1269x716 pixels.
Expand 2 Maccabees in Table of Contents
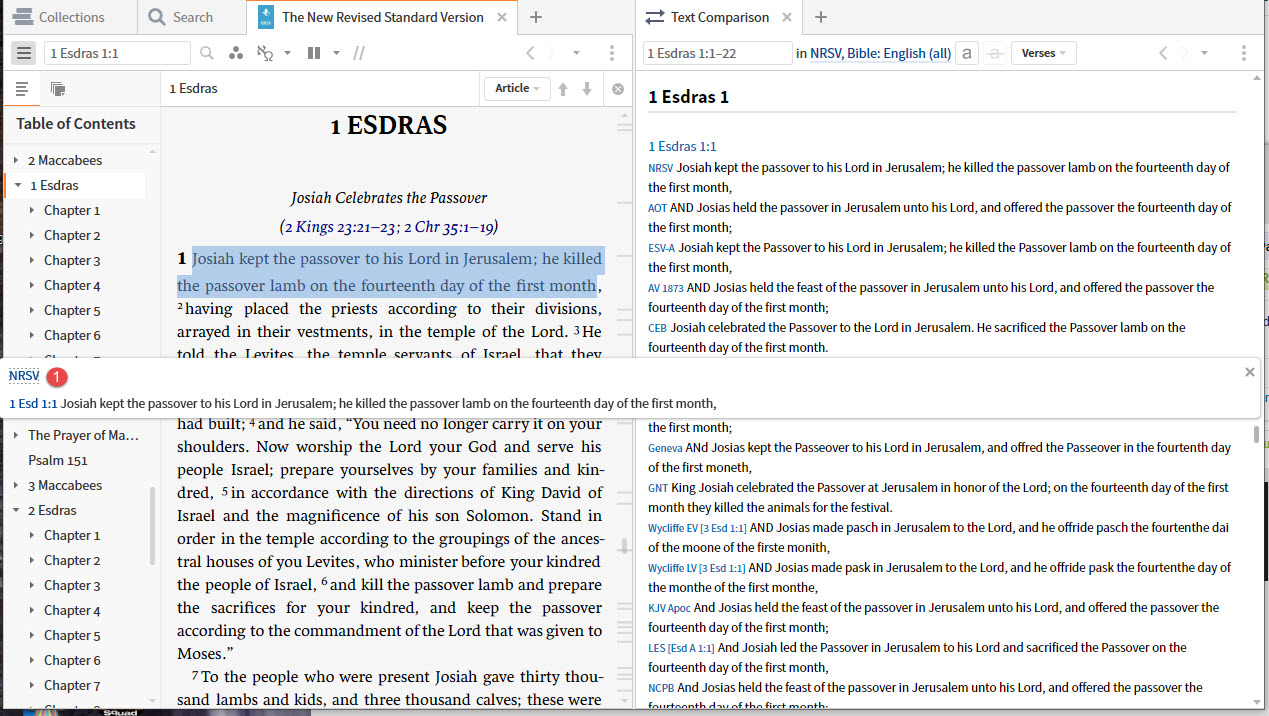(17, 160)
